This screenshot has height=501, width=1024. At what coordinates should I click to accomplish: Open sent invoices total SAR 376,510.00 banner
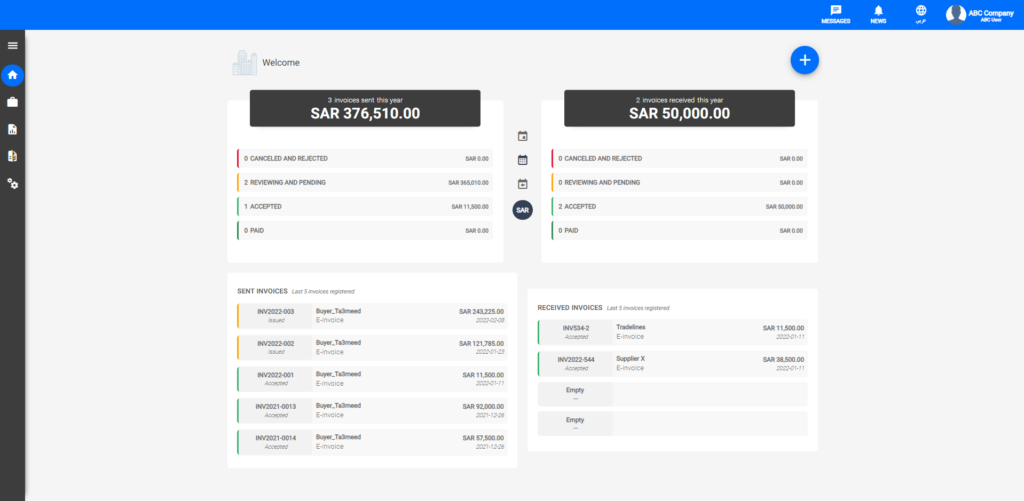[365, 108]
